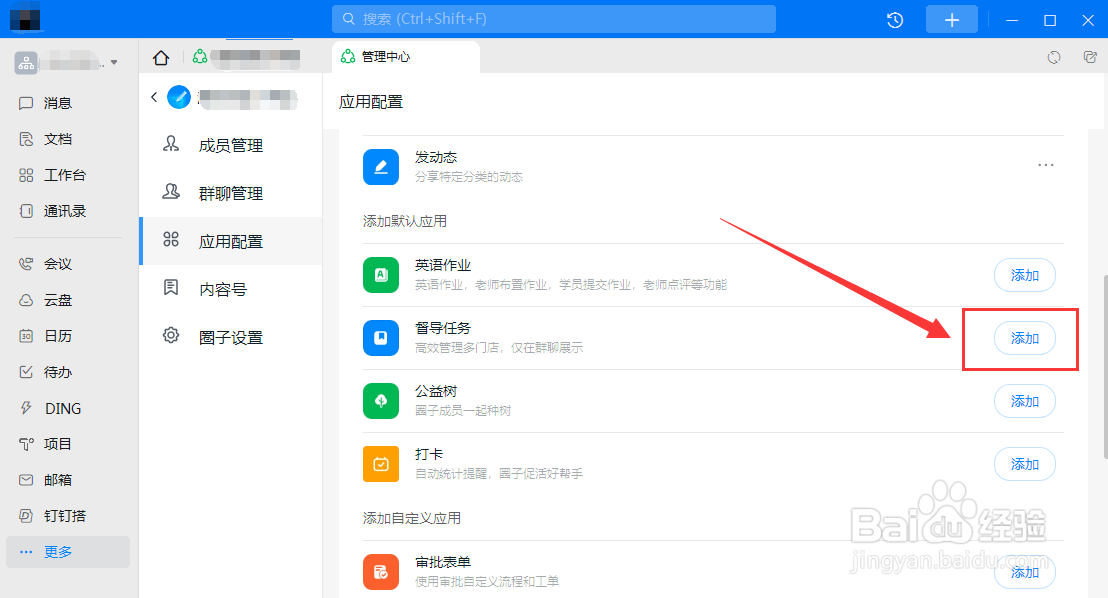This screenshot has width=1108, height=598.
Task: Show recent history via the clock icon
Action: pyautogui.click(x=893, y=19)
